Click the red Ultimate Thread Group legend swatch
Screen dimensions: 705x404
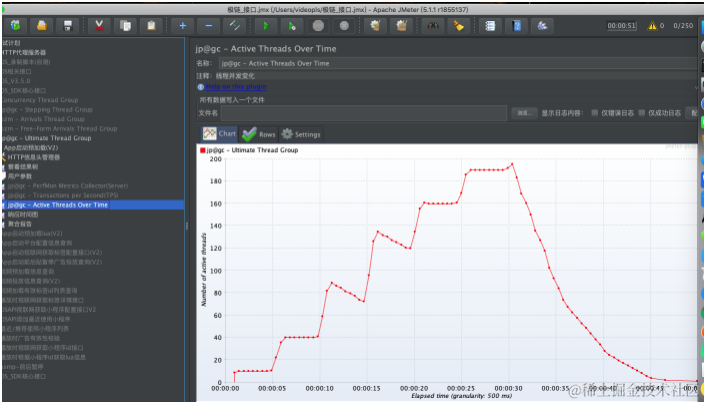[x=203, y=150]
